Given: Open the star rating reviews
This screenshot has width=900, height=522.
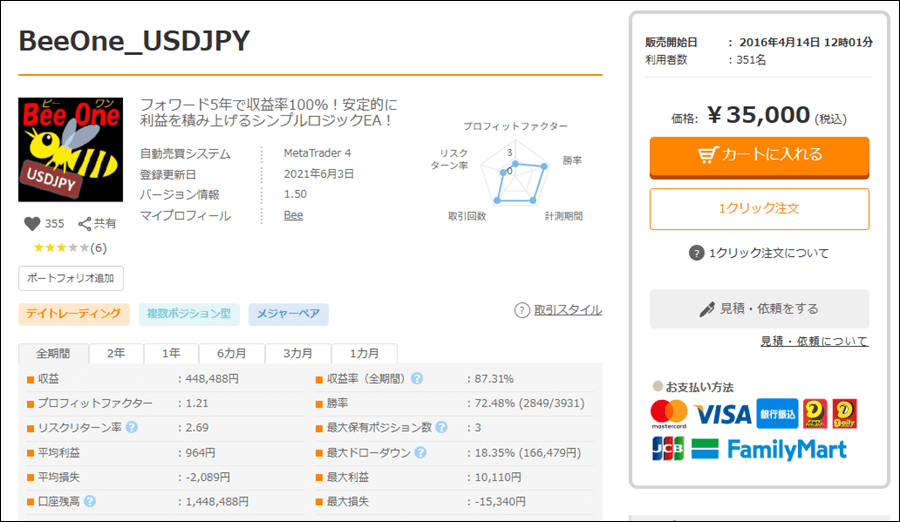Looking at the screenshot, I should coord(70,247).
